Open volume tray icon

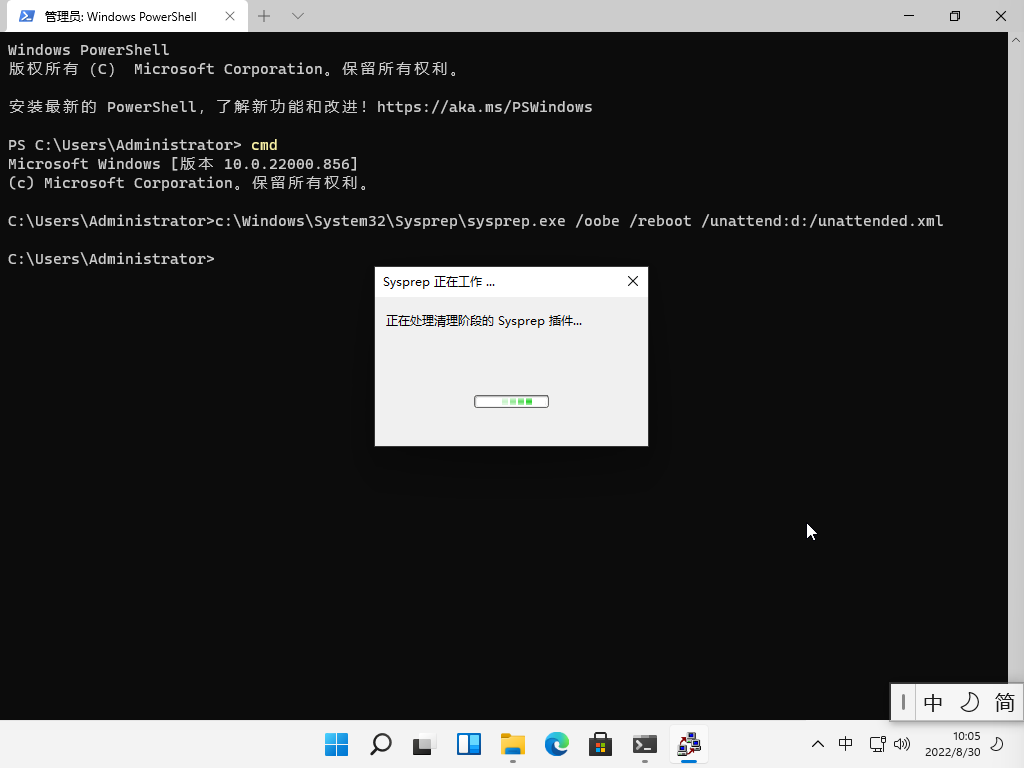point(902,744)
